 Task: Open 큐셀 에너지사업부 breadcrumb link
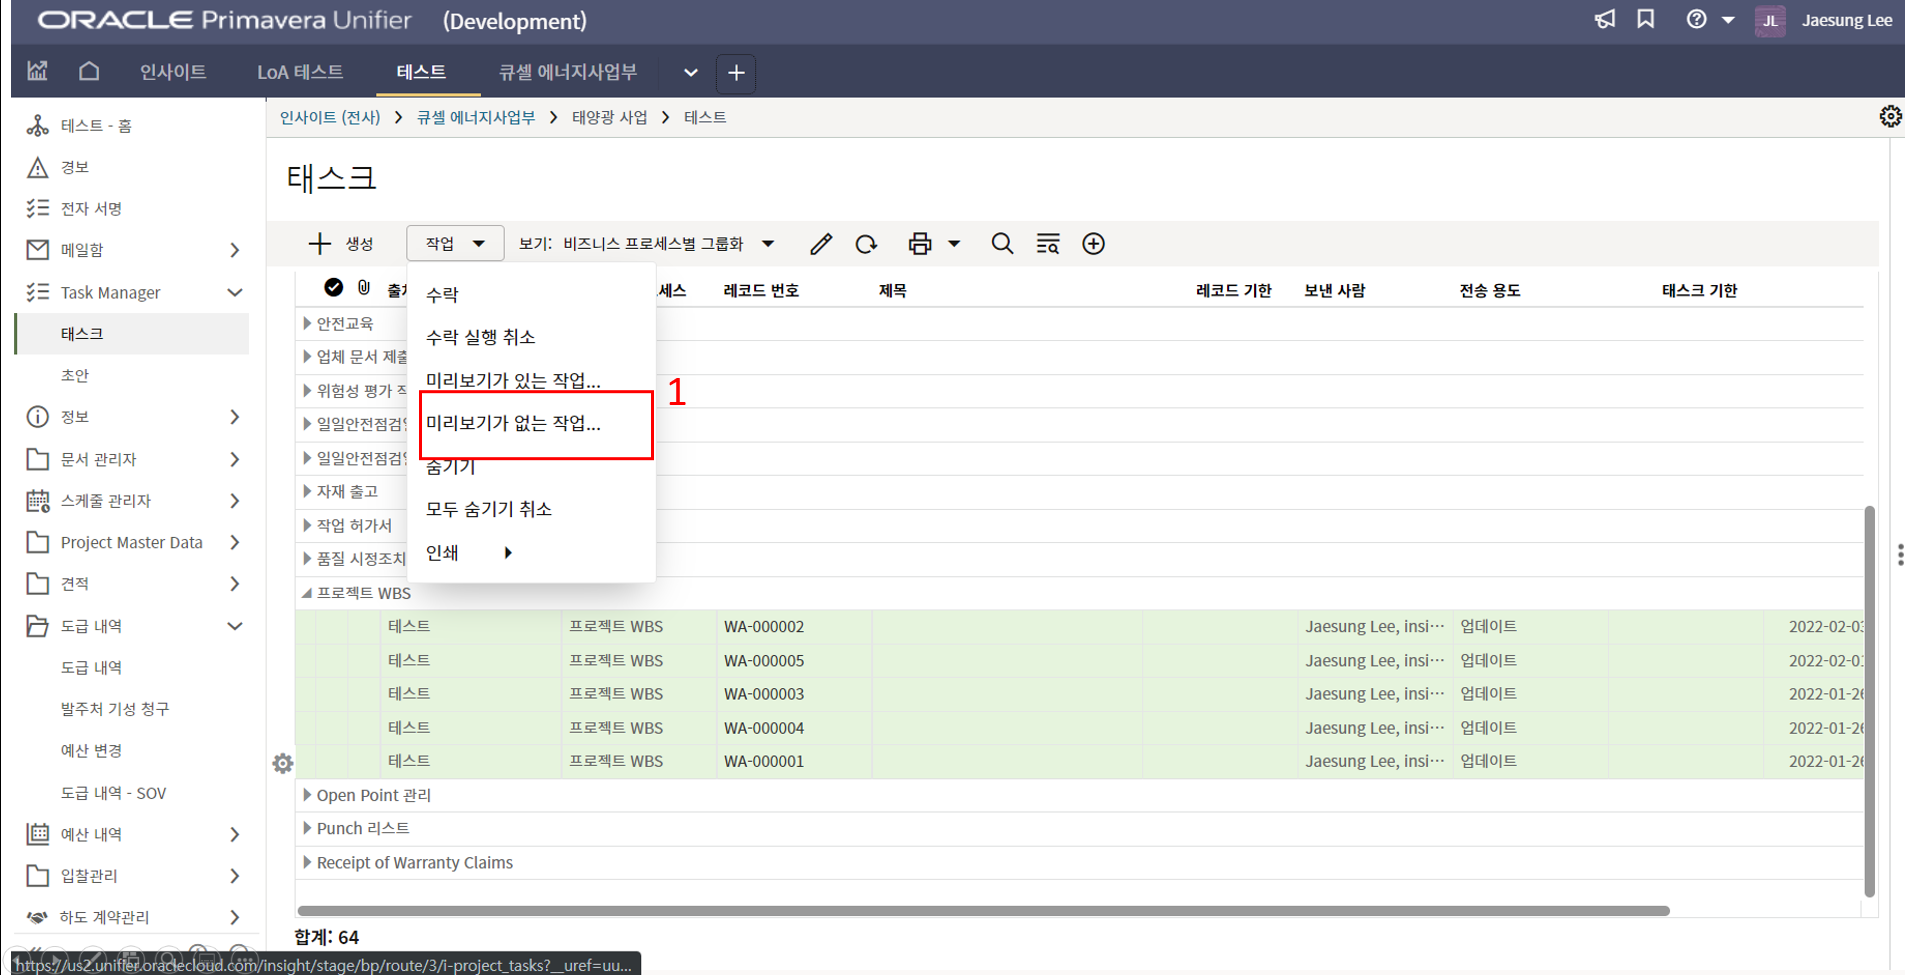tap(475, 117)
